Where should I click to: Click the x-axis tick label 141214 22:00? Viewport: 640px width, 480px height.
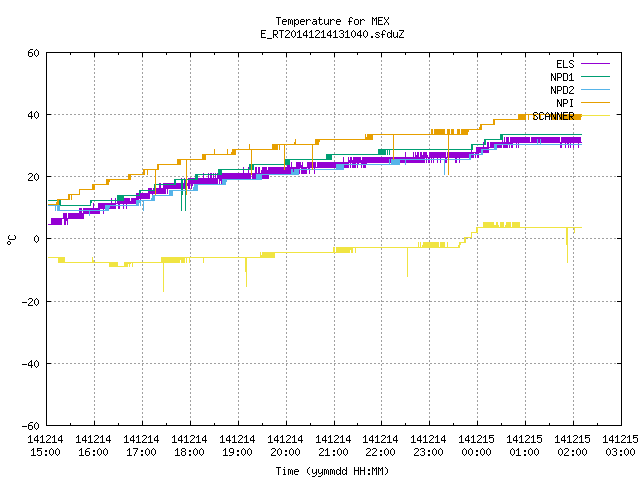tap(380, 446)
